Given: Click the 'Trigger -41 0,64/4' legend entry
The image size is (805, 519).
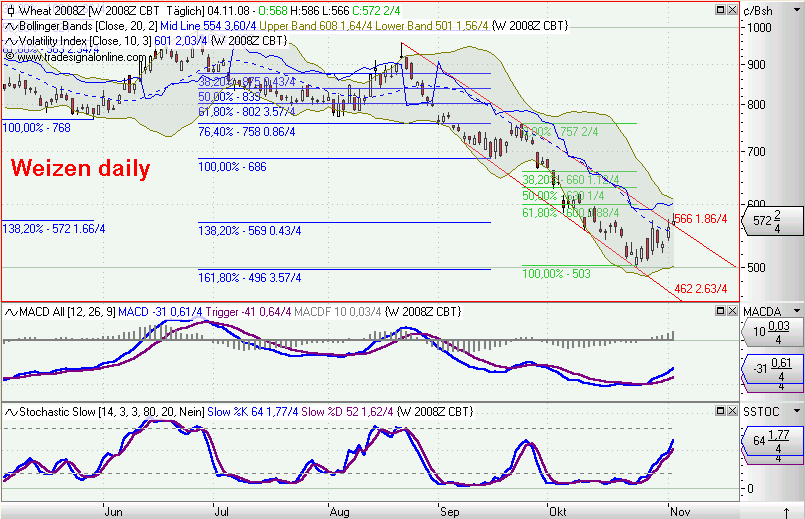Looking at the screenshot, I should [248, 312].
